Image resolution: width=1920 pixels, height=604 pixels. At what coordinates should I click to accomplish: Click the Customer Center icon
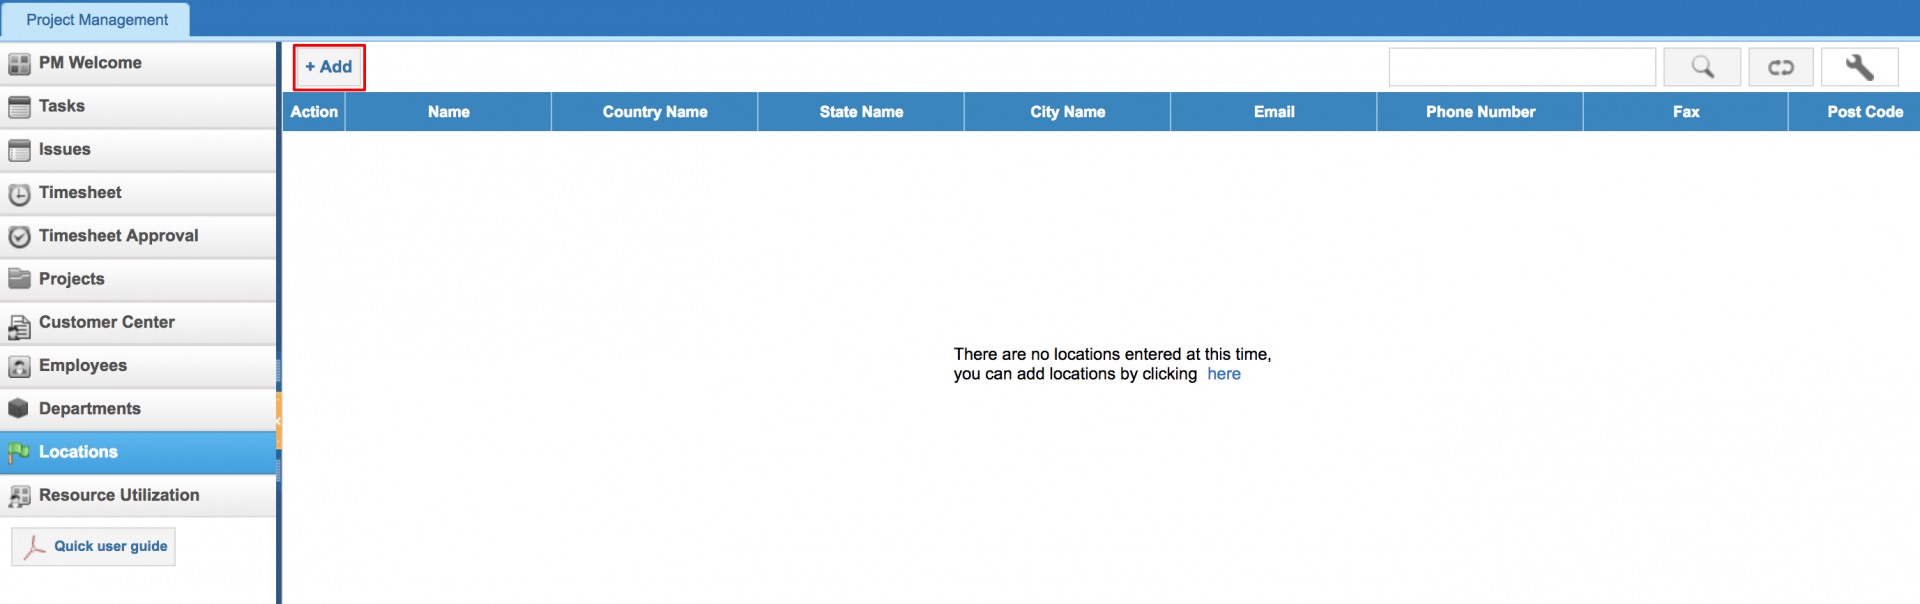[19, 325]
